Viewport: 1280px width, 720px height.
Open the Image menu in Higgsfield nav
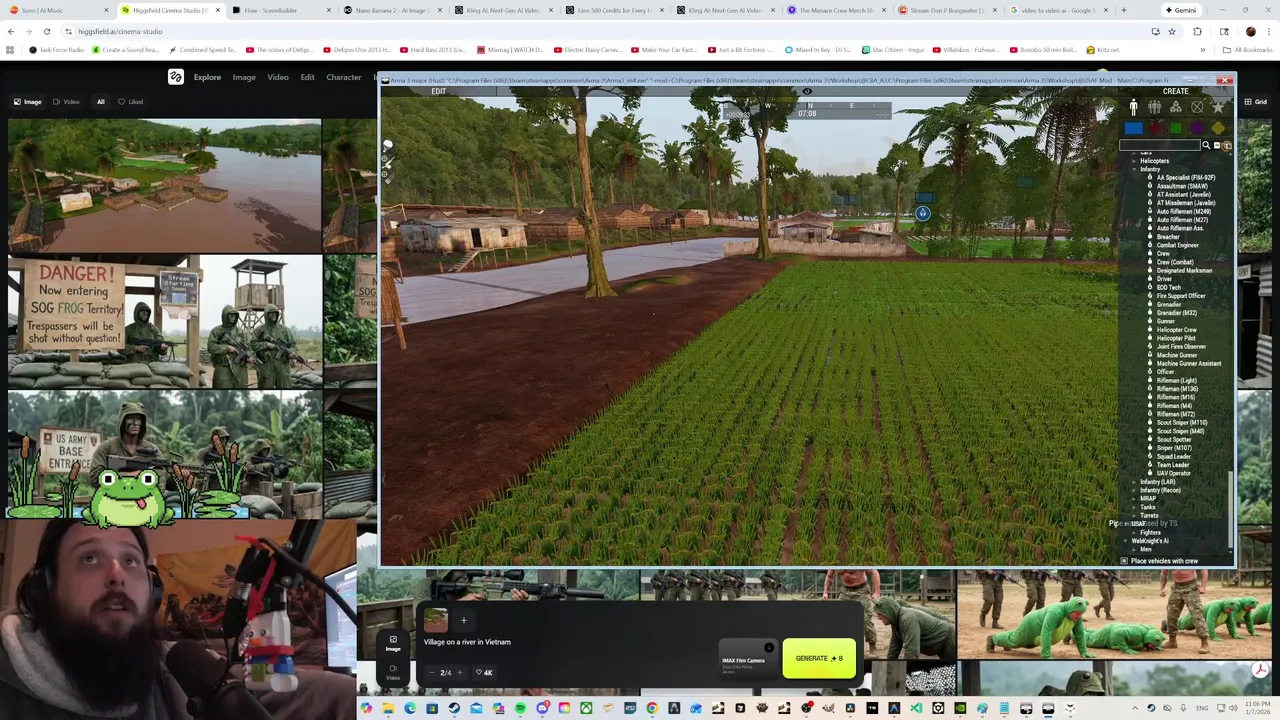(244, 77)
